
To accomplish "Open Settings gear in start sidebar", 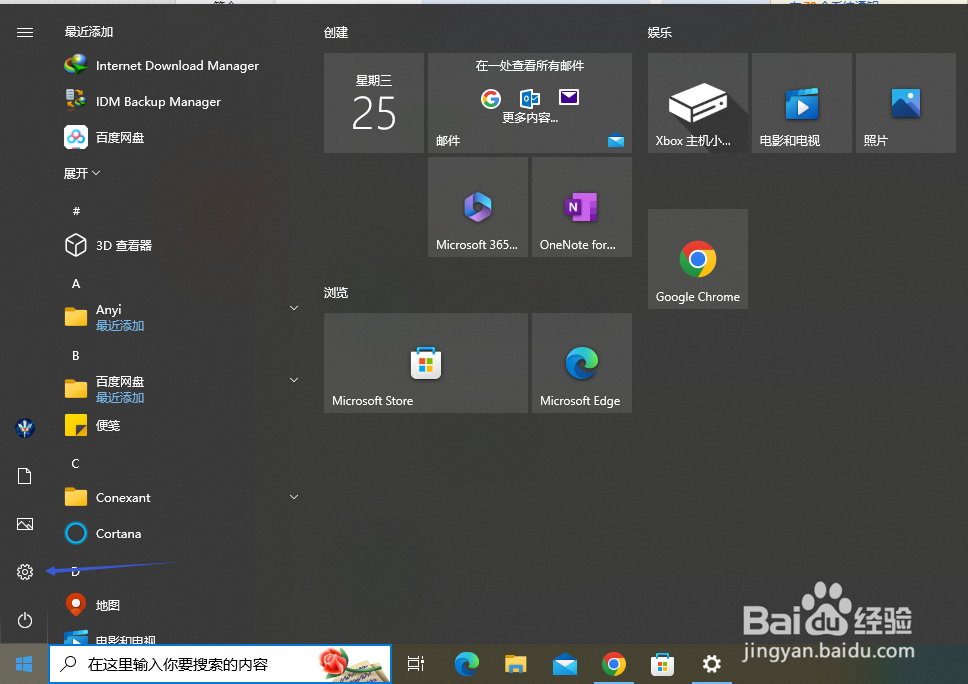I will pos(25,572).
